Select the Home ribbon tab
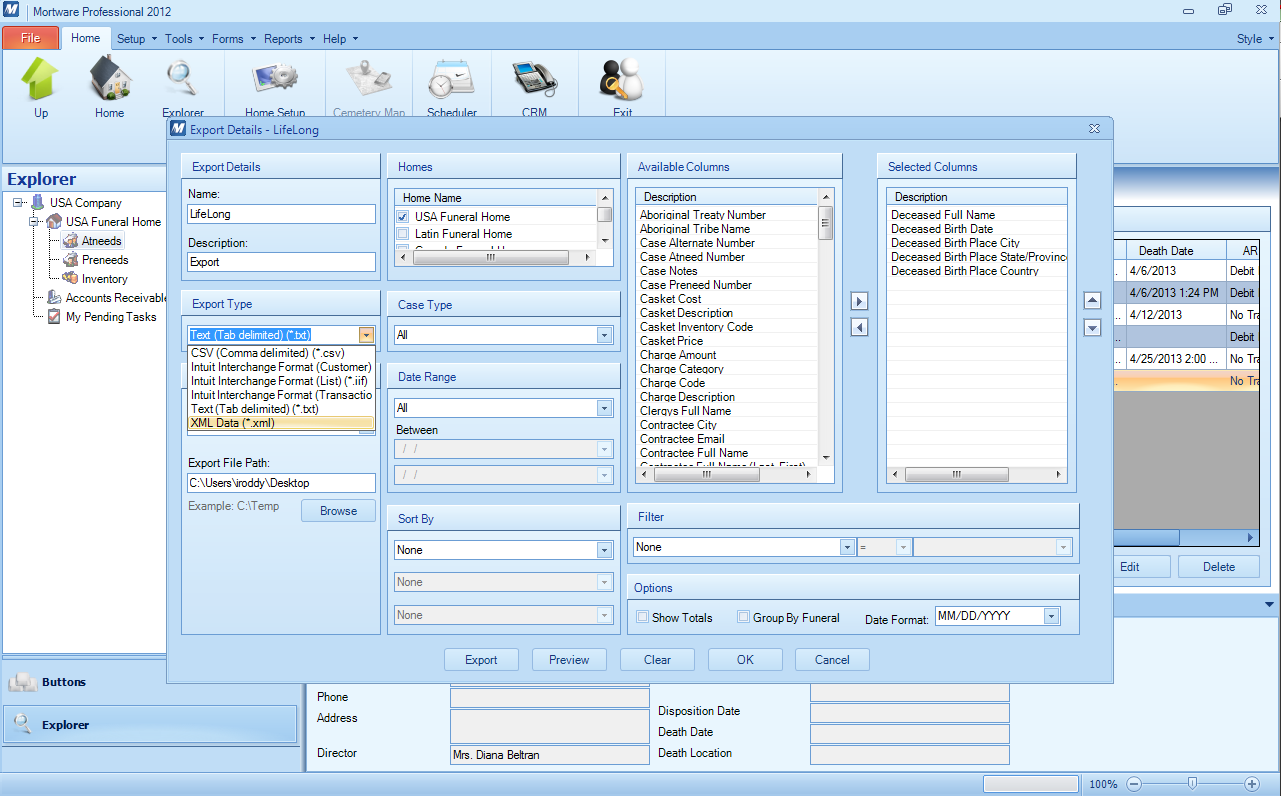This screenshot has width=1281, height=796. (85, 38)
